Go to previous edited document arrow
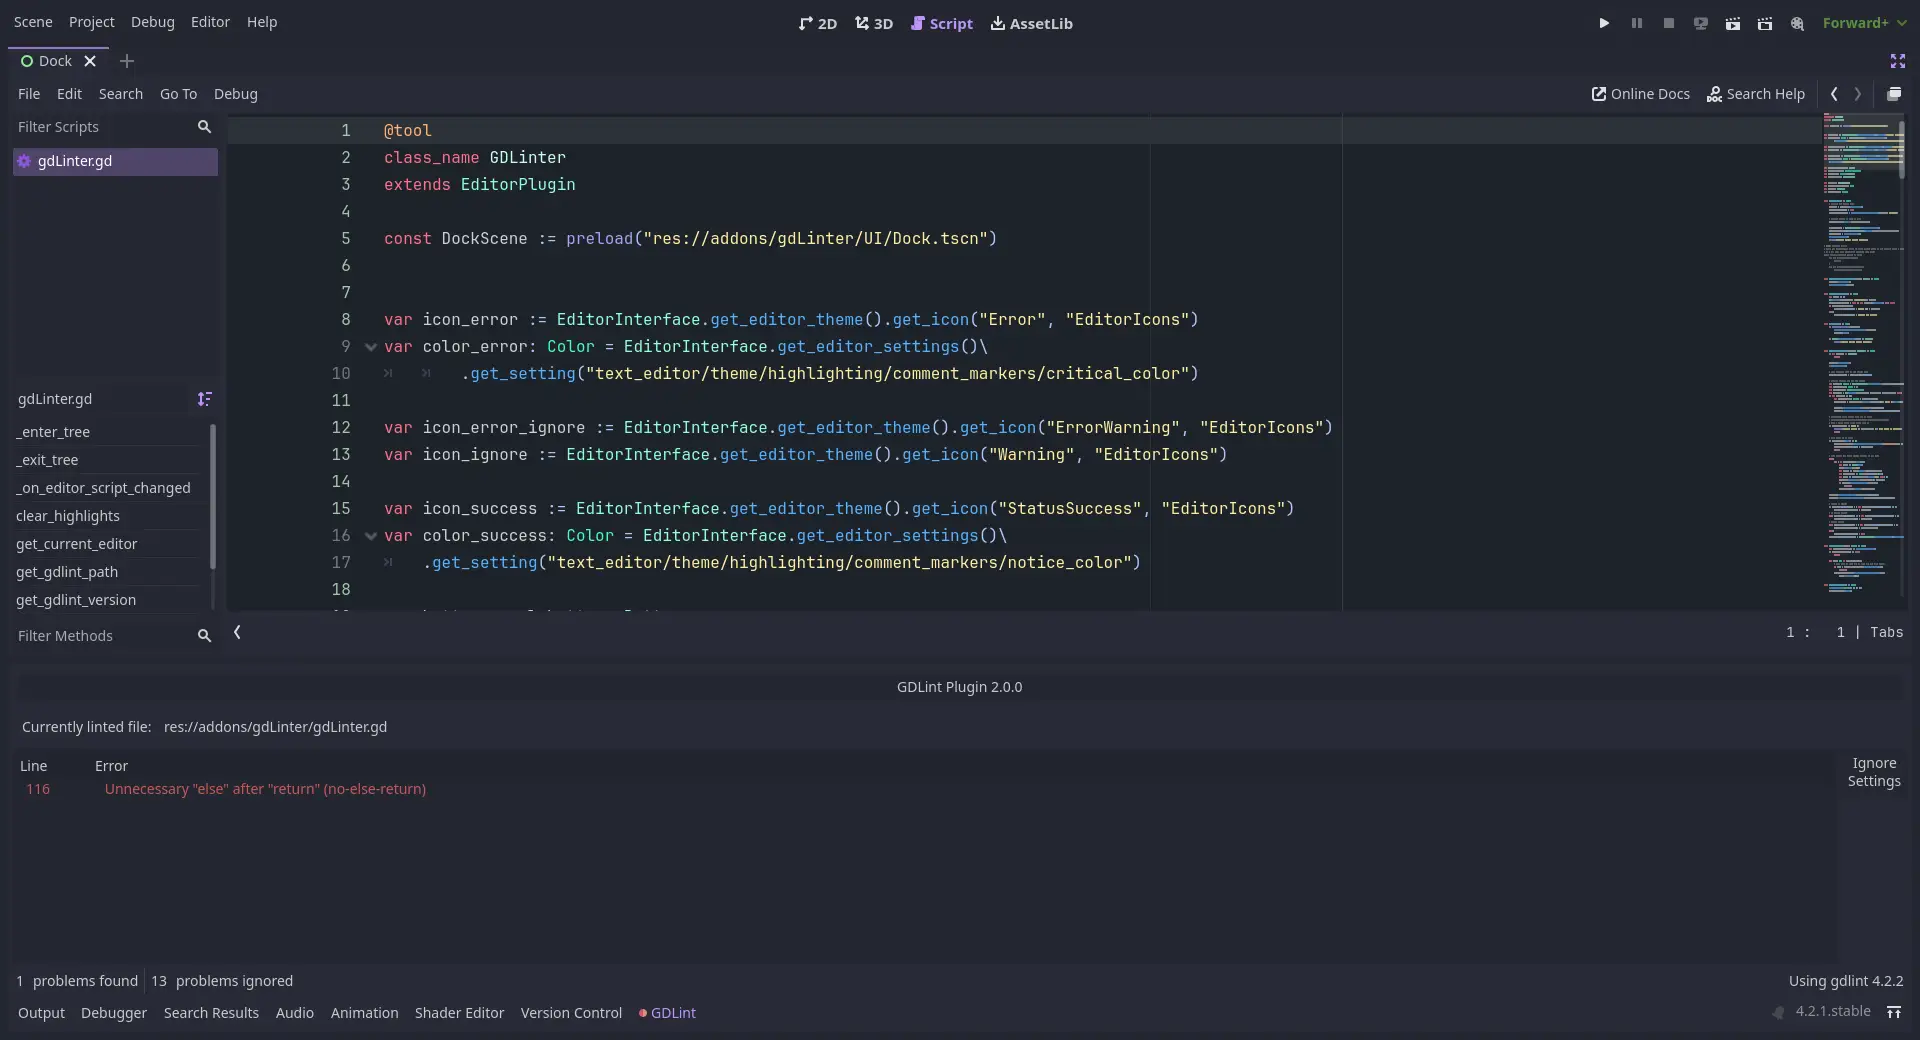Screen dimensions: 1920x1040 pos(1834,94)
